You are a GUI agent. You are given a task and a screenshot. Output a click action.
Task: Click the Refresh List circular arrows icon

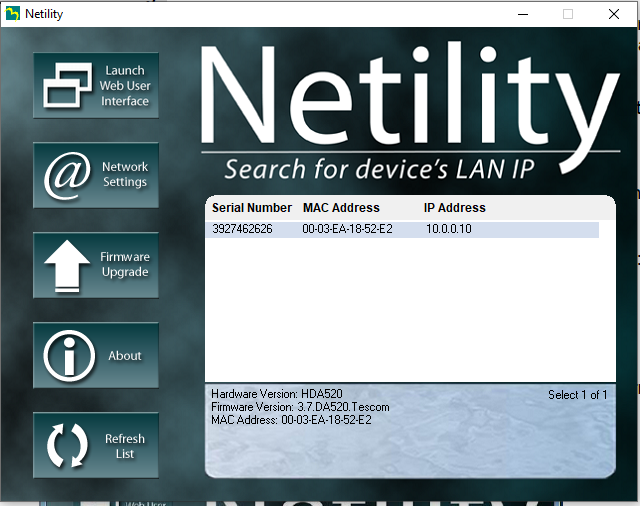point(67,445)
